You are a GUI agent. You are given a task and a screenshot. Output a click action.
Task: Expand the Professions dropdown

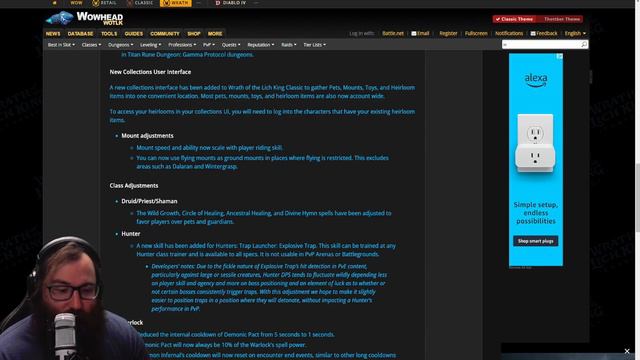point(182,45)
